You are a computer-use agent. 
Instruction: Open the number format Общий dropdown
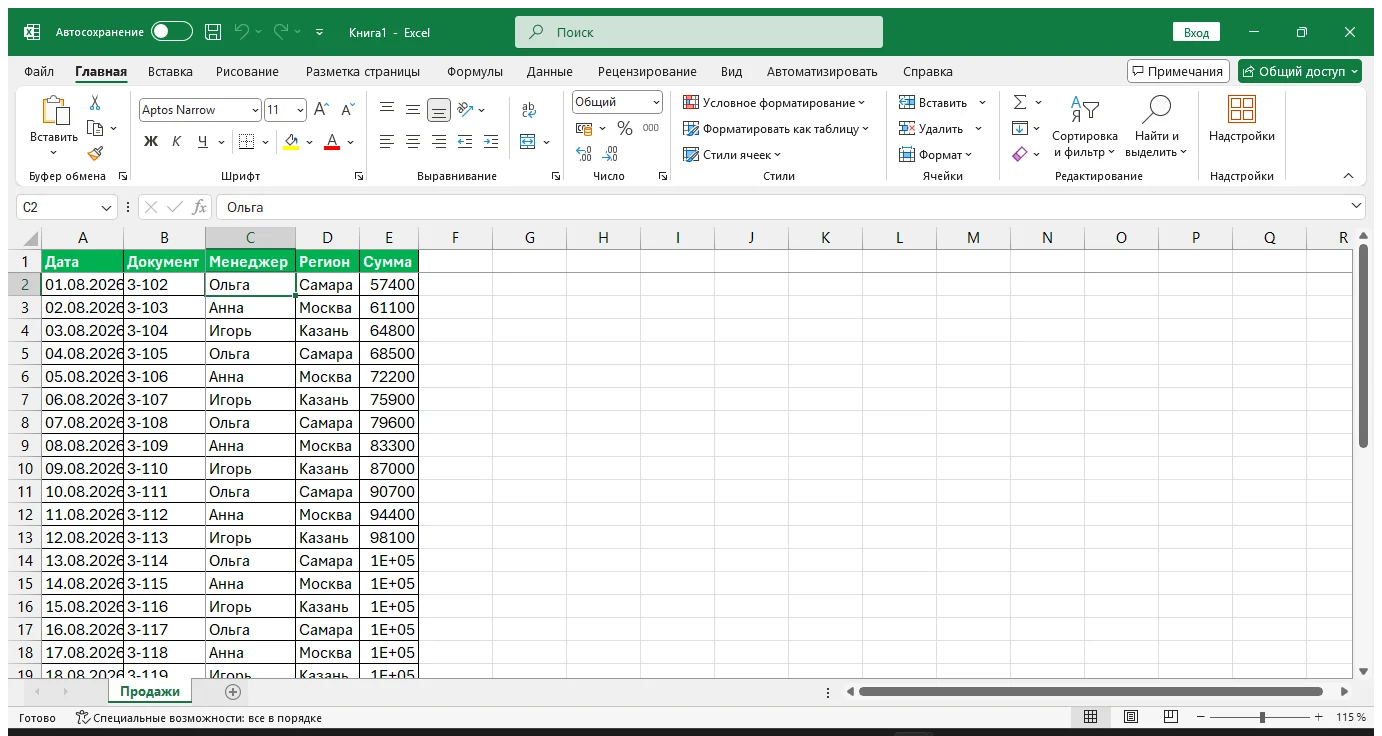pyautogui.click(x=656, y=102)
